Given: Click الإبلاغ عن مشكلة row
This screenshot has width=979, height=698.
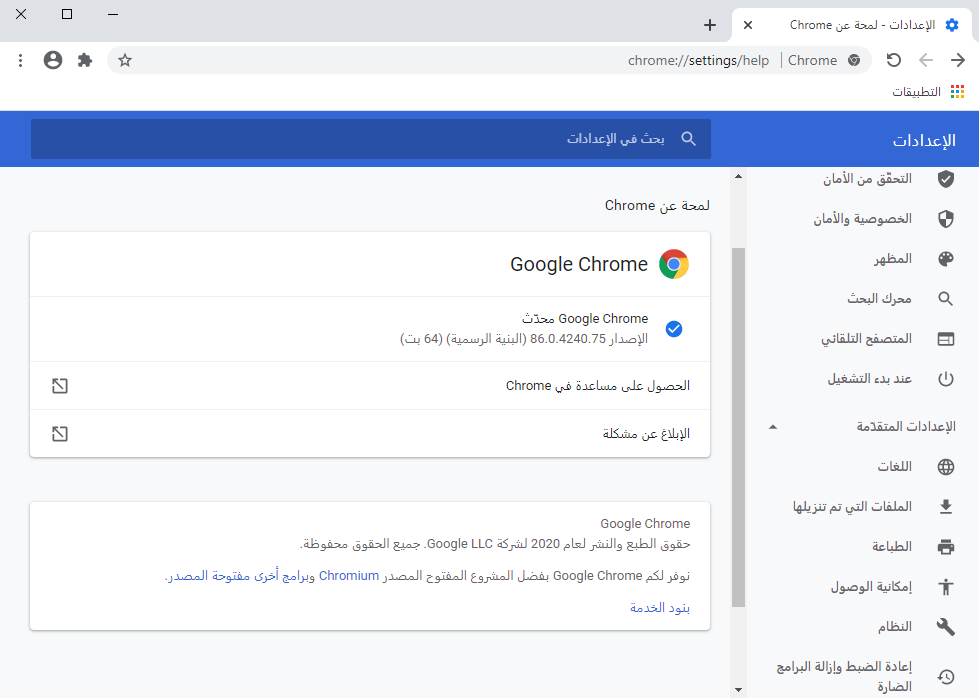Looking at the screenshot, I should pos(370,434).
